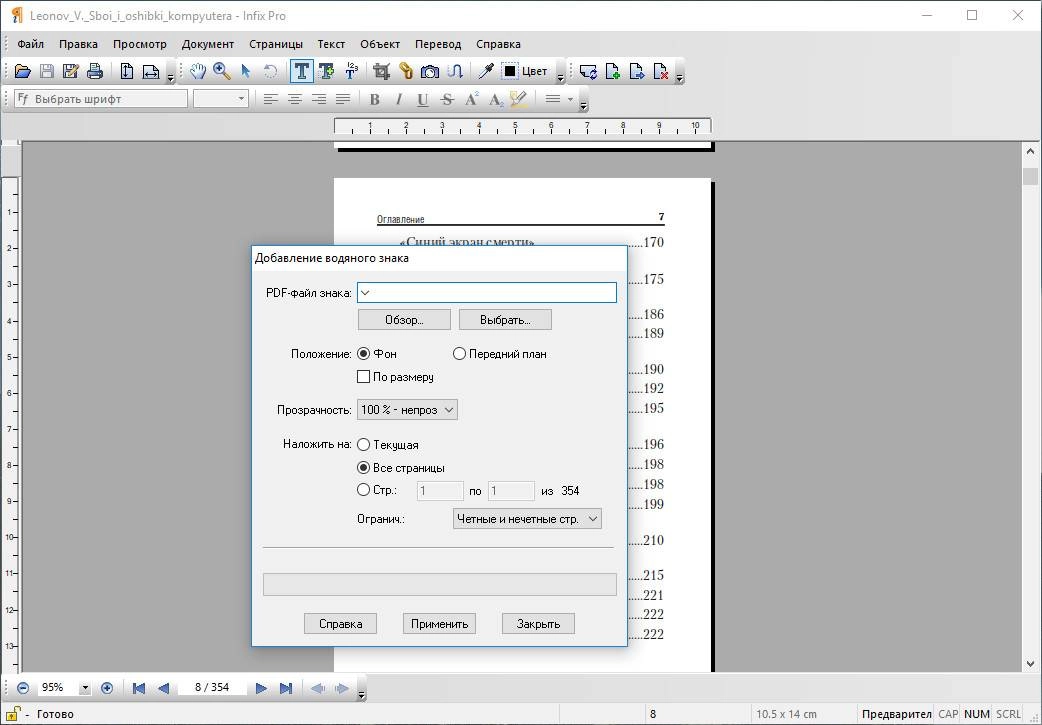This screenshot has width=1042, height=725.
Task: Select the Hand pan tool
Action: click(x=197, y=71)
